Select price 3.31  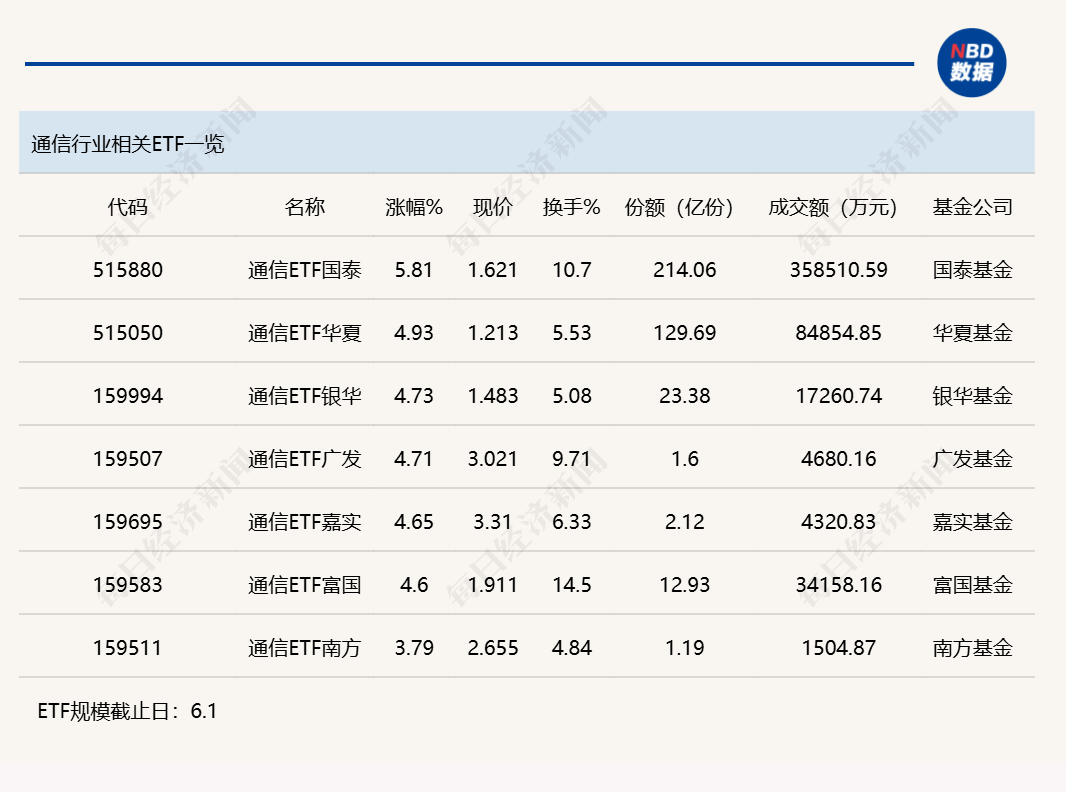493,522
